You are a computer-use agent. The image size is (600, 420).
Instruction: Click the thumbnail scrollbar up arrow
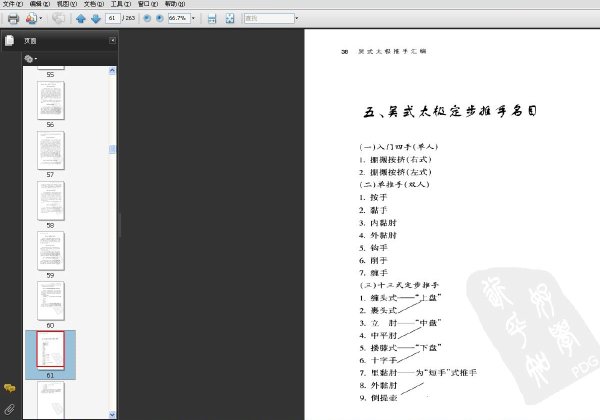tap(112, 70)
